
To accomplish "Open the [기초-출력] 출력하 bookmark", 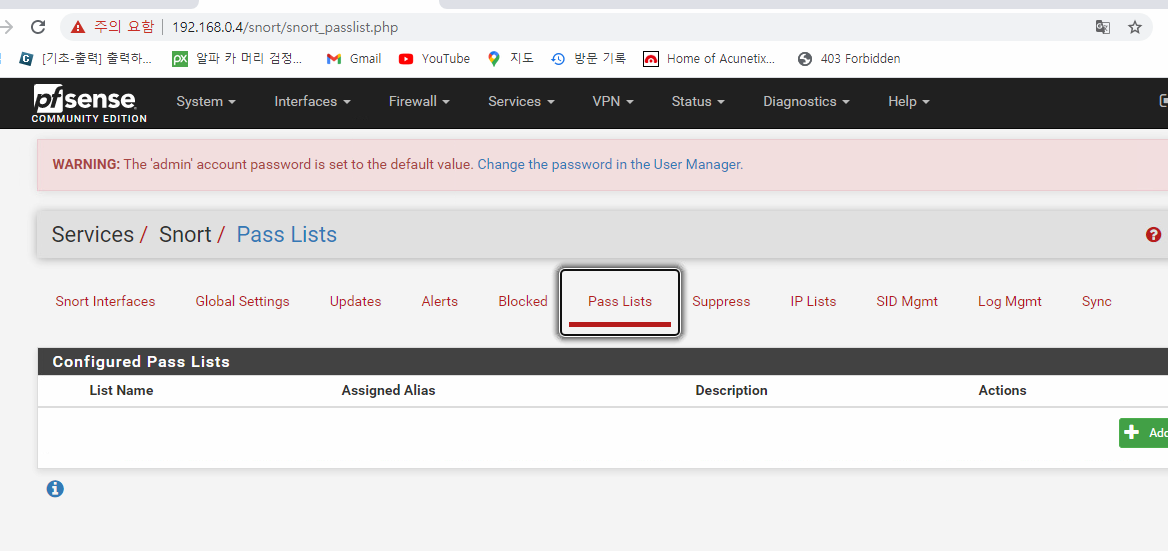I will click(x=85, y=58).
